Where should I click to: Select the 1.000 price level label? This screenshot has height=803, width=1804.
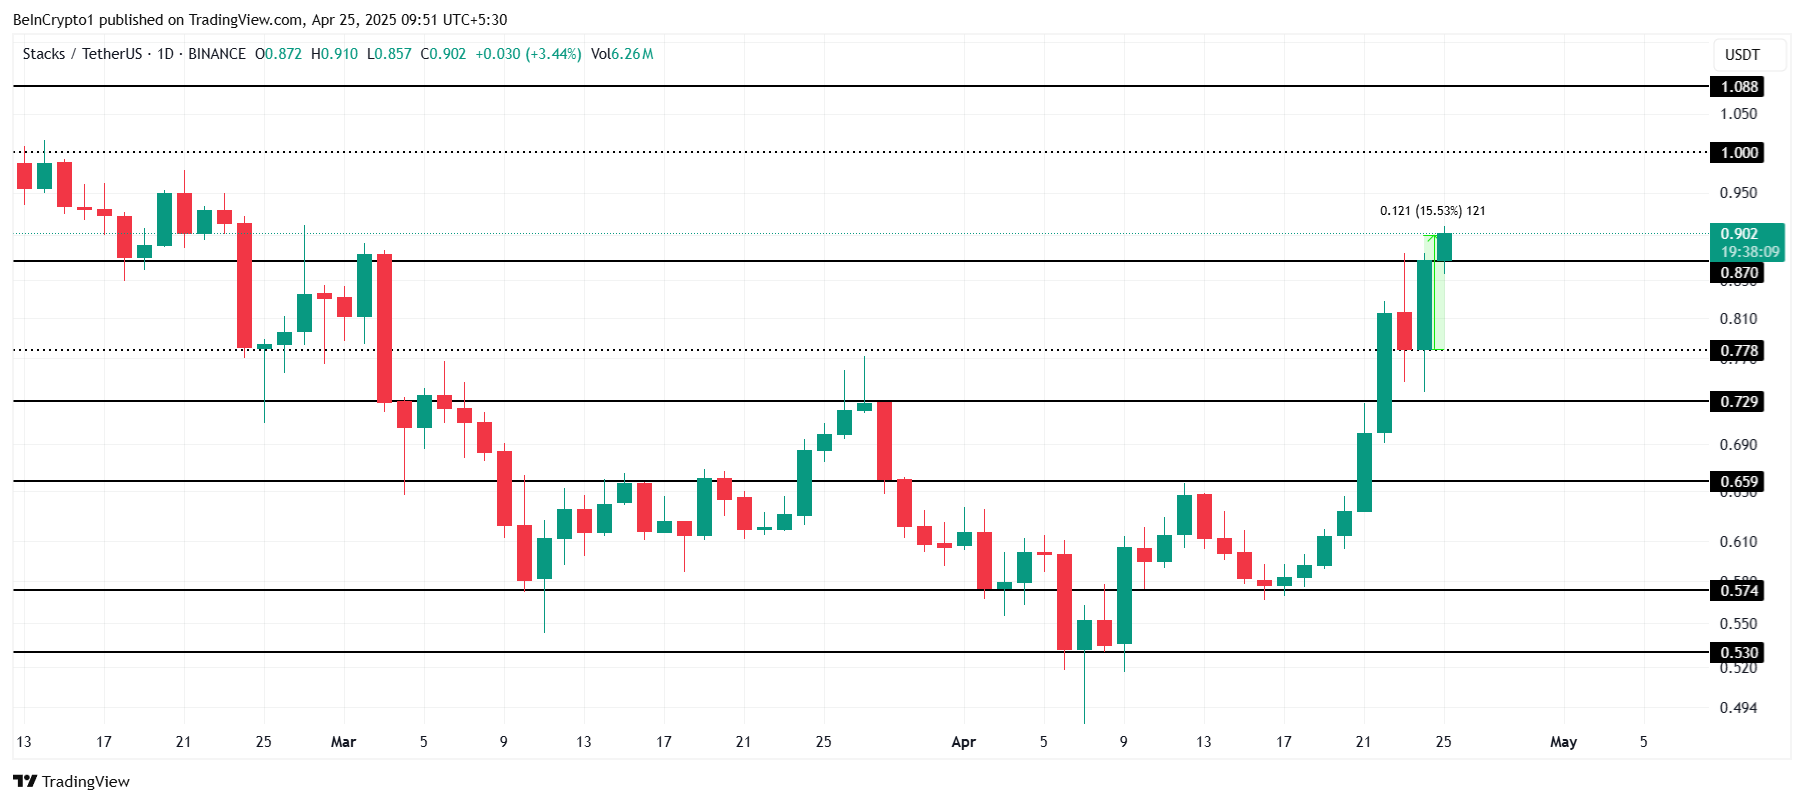[x=1738, y=153]
